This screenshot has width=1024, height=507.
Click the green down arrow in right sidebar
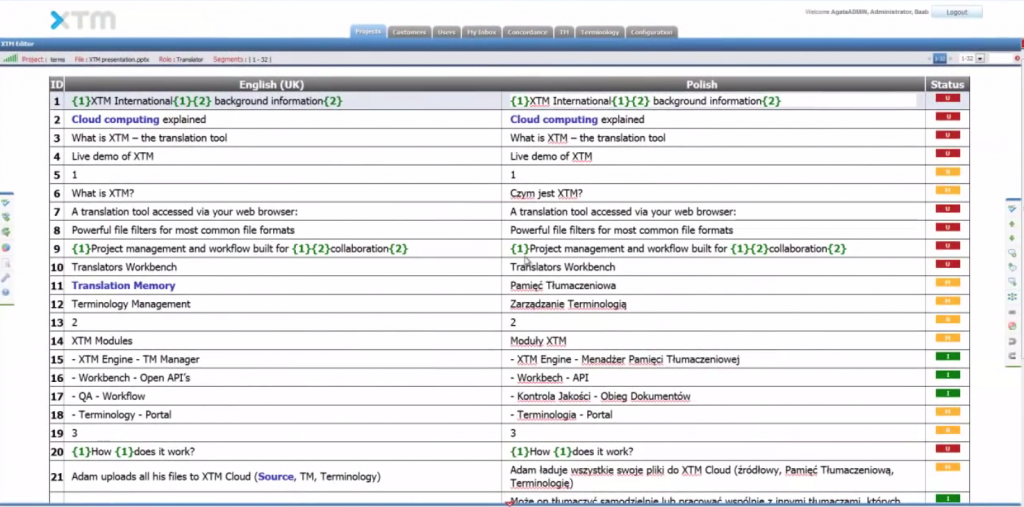tap(1012, 238)
